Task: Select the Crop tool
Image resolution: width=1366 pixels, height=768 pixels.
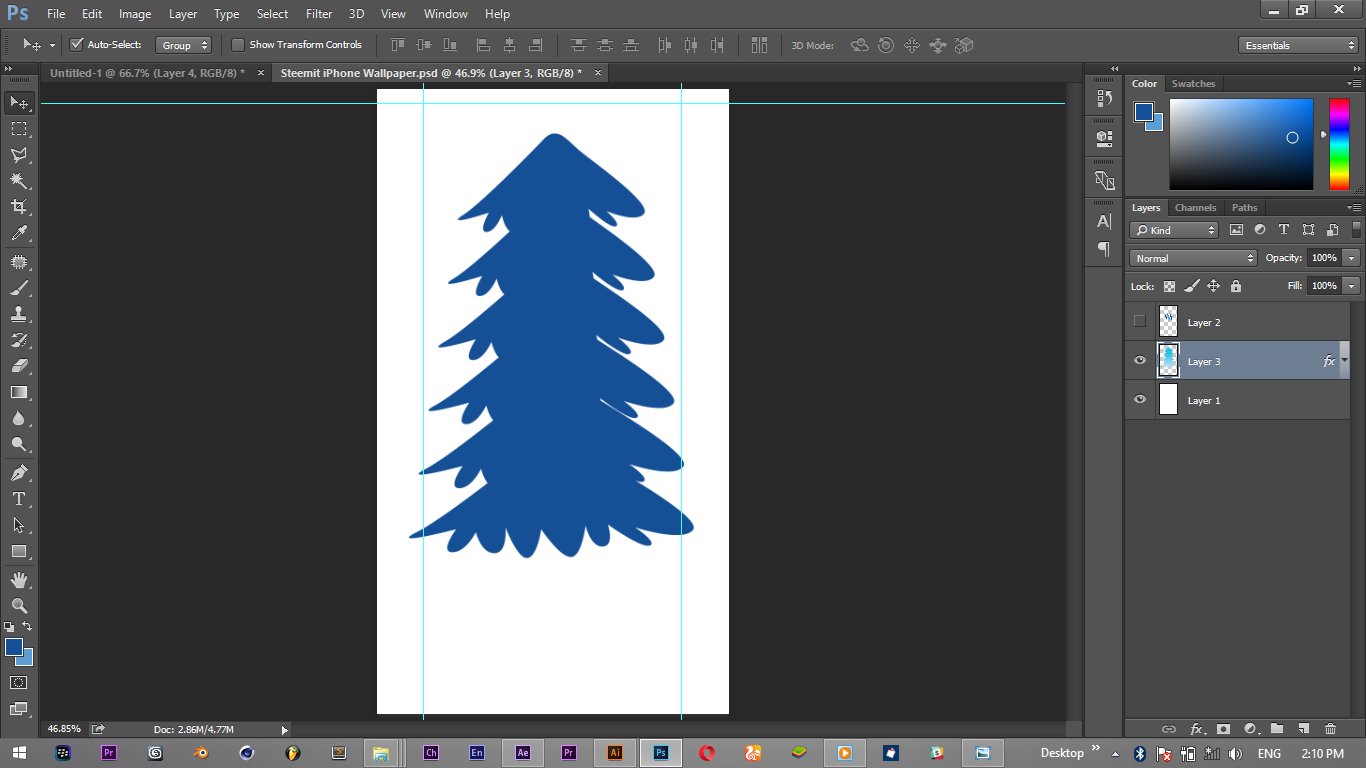Action: coord(19,207)
